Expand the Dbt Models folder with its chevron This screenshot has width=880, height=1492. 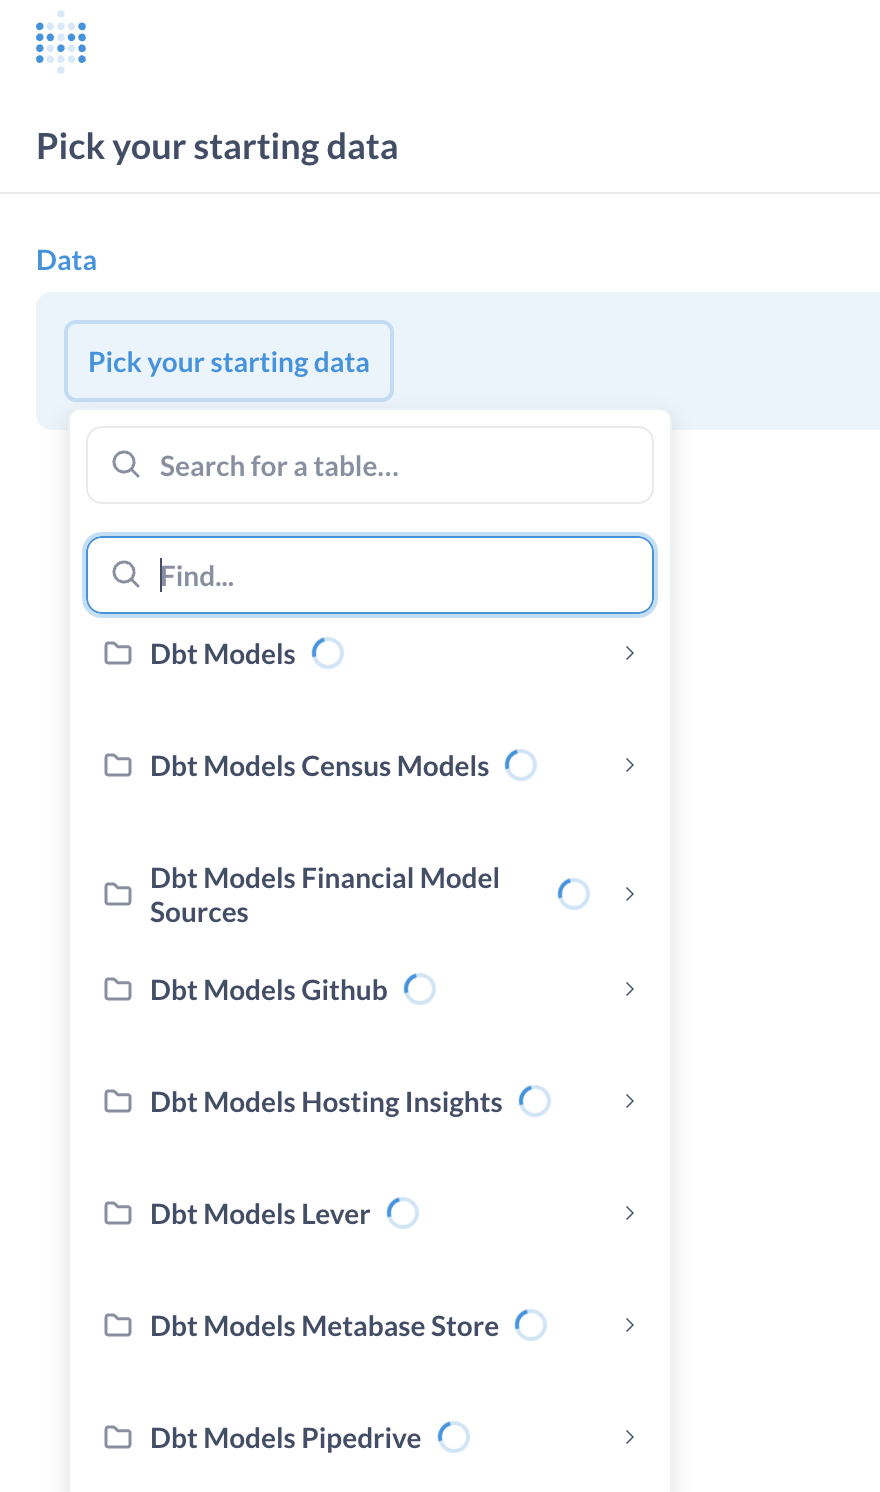(x=630, y=653)
